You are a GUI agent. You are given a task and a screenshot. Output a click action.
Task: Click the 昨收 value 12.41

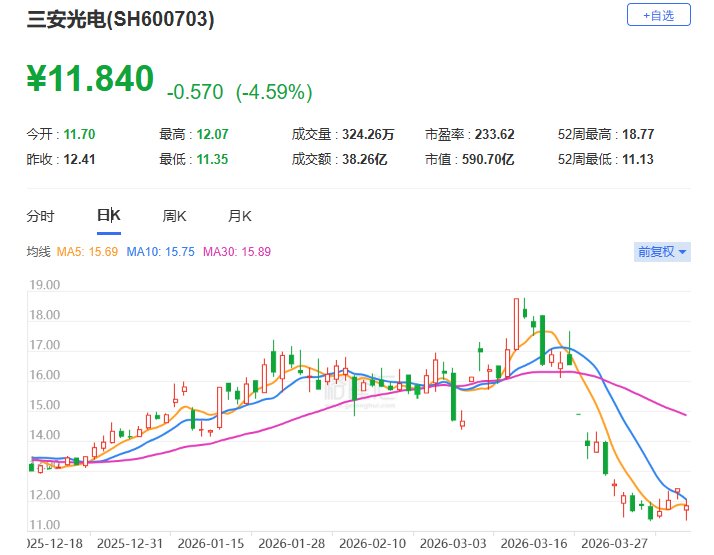coord(79,159)
